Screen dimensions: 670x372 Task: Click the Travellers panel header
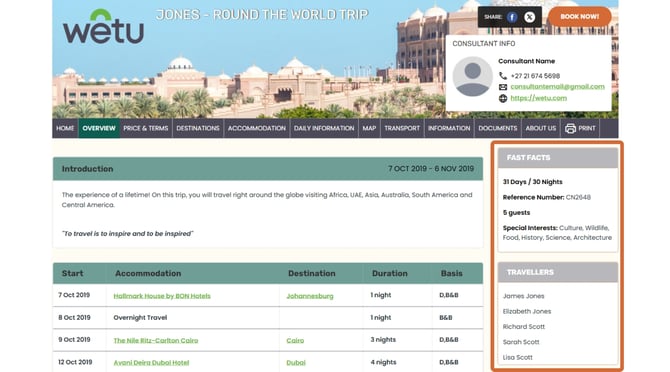(x=558, y=272)
